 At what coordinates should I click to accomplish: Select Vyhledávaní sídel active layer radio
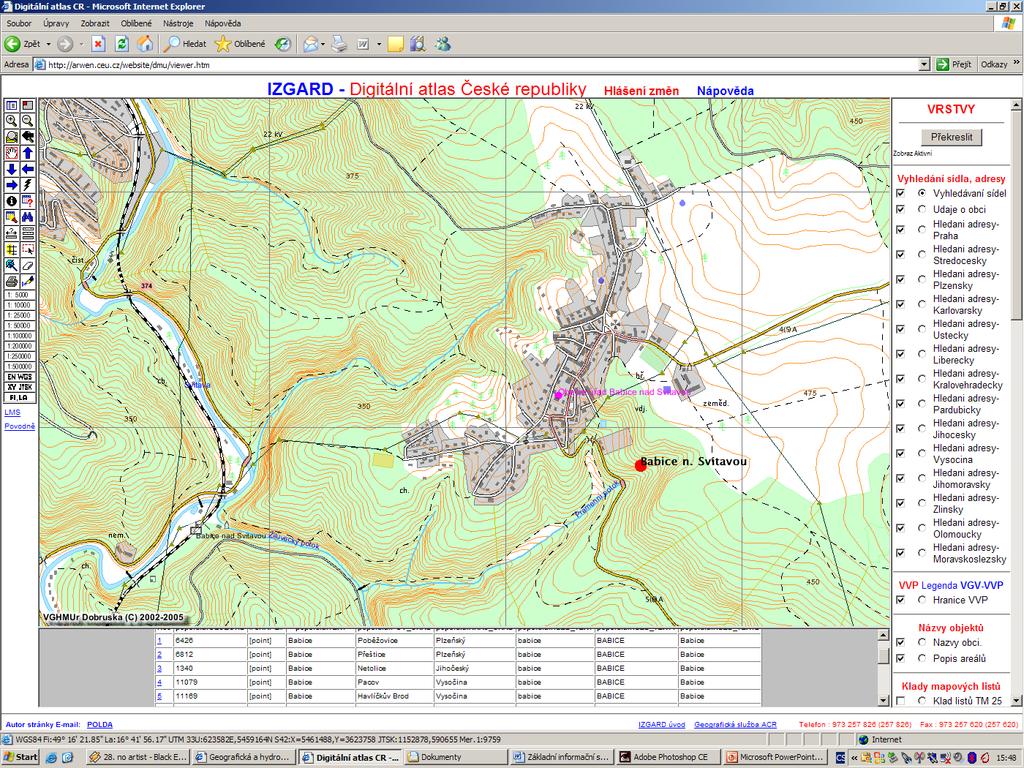[921, 193]
